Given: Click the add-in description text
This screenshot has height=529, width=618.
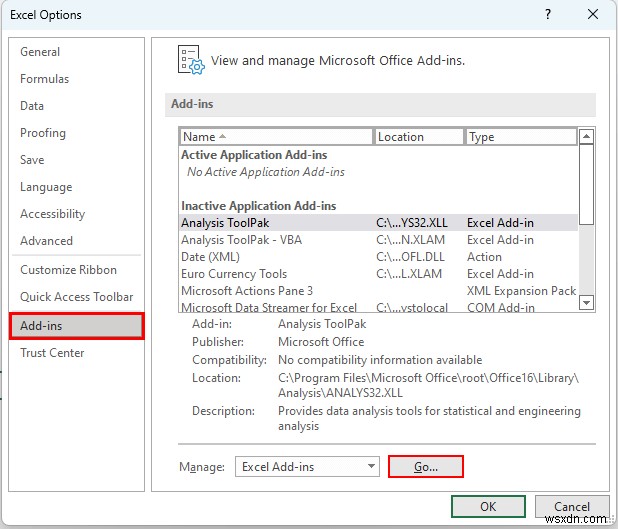Looking at the screenshot, I should pos(429,418).
